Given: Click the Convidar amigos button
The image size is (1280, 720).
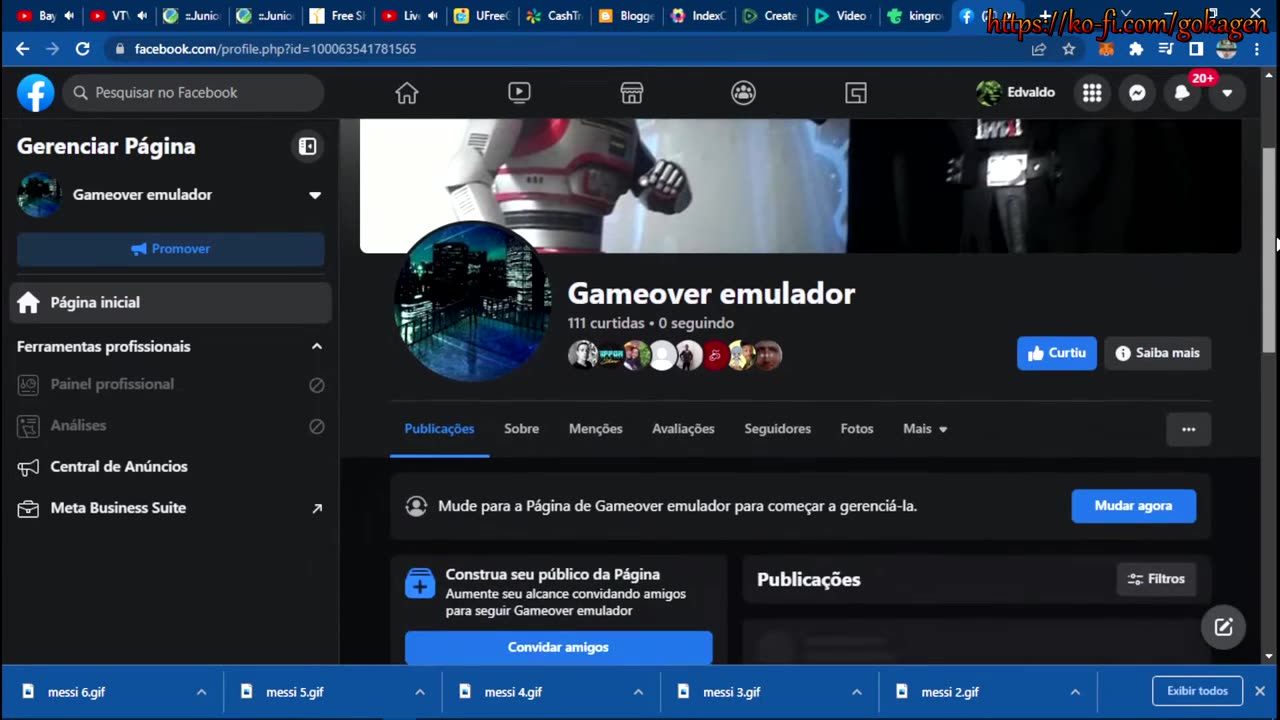Looking at the screenshot, I should [x=558, y=647].
